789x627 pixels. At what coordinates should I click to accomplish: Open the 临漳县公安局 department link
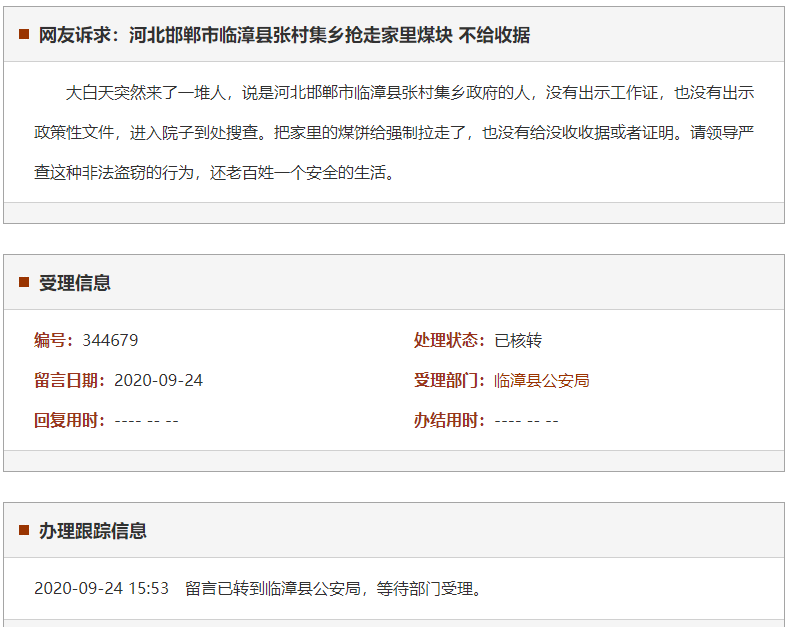542,380
